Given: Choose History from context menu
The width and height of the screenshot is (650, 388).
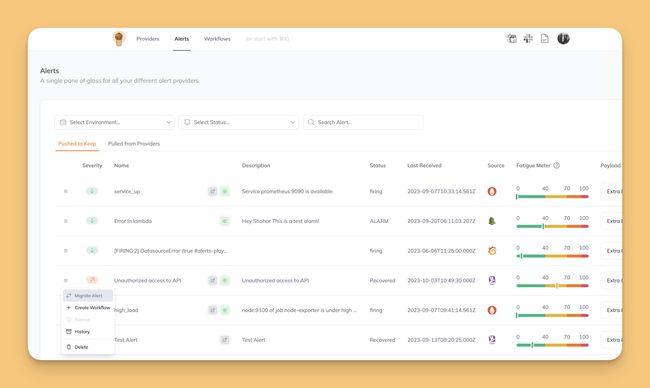Looking at the screenshot, I should click(x=88, y=332).
